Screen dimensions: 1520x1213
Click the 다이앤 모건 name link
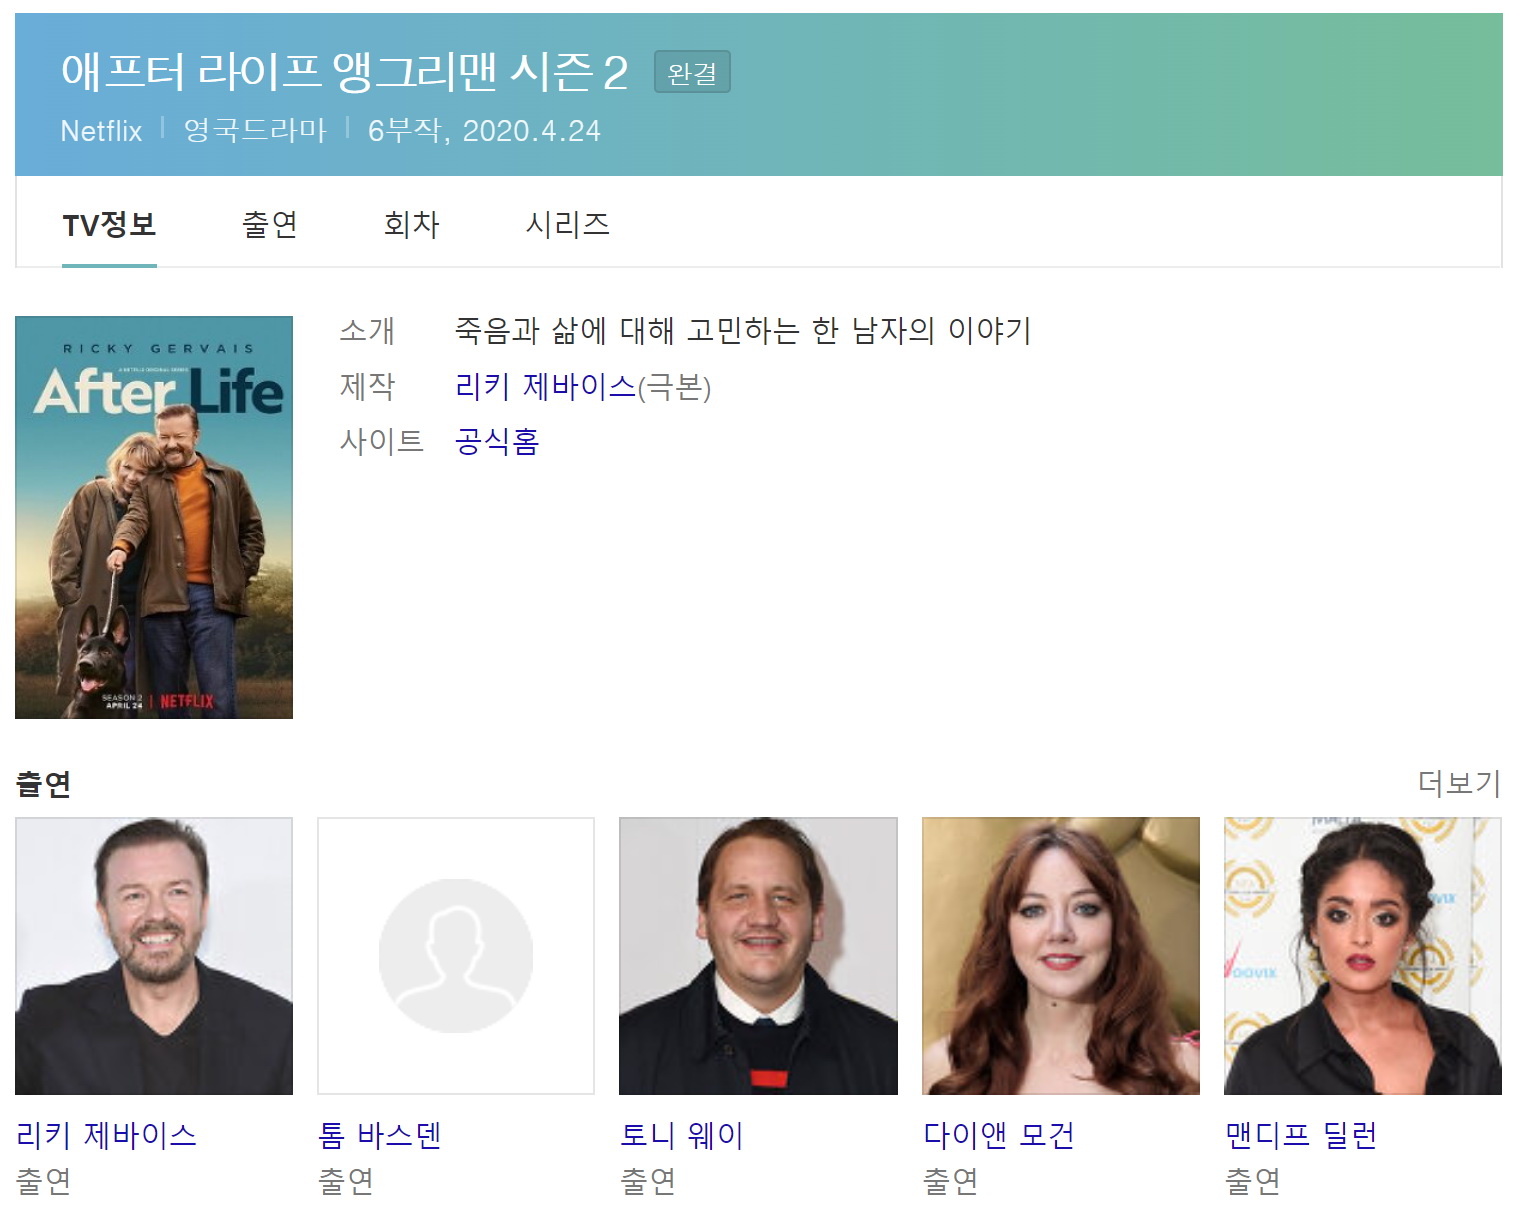tap(999, 1135)
